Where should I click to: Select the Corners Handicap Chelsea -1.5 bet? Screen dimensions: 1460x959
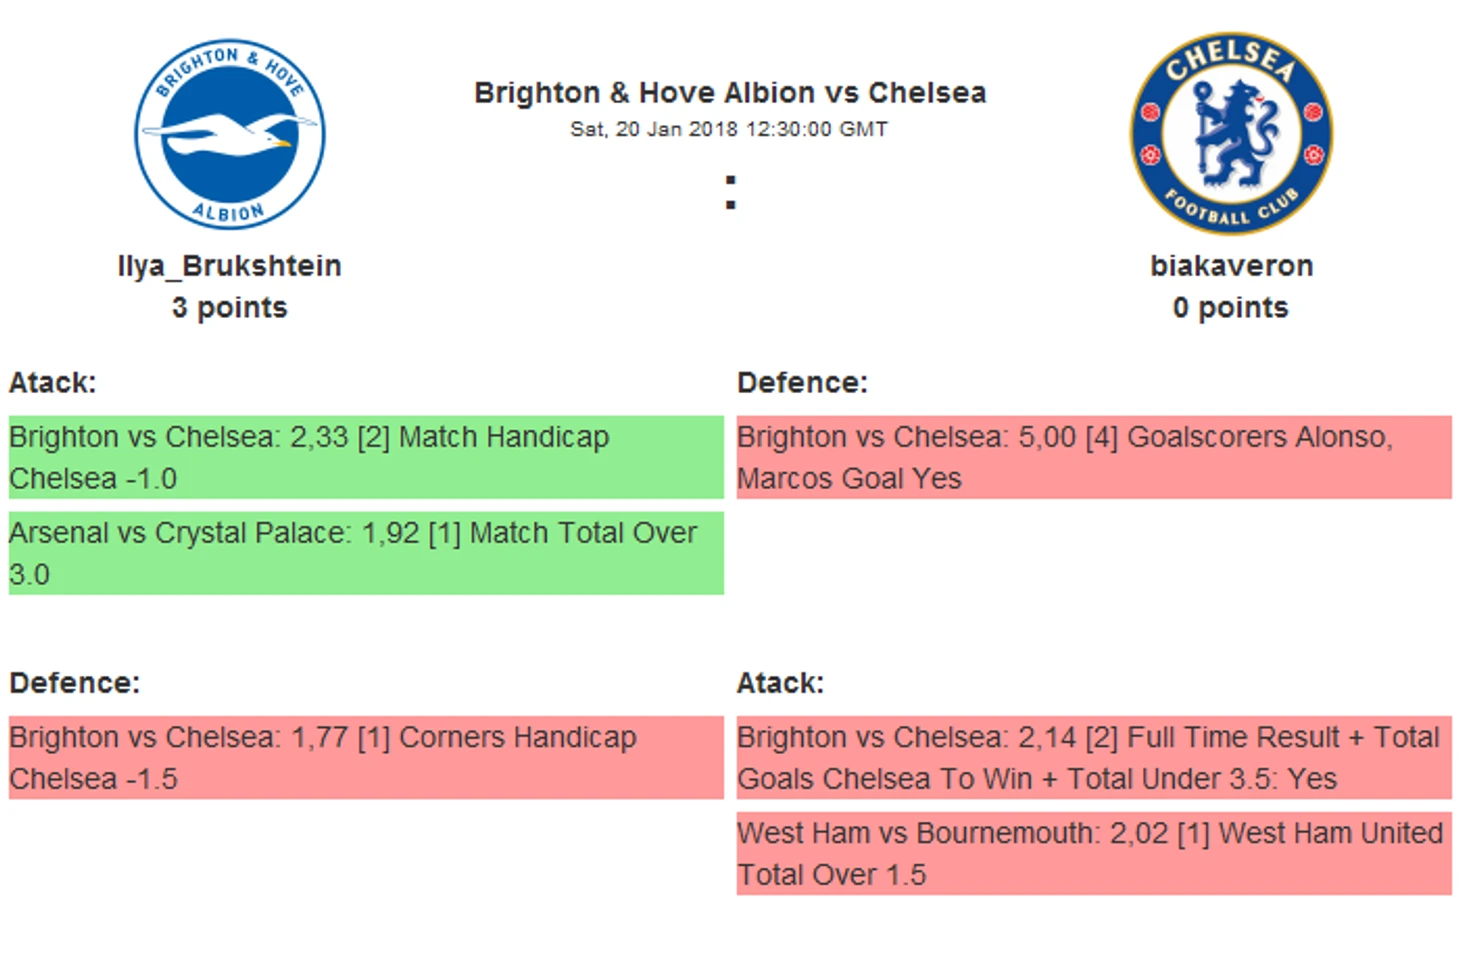click(x=366, y=757)
